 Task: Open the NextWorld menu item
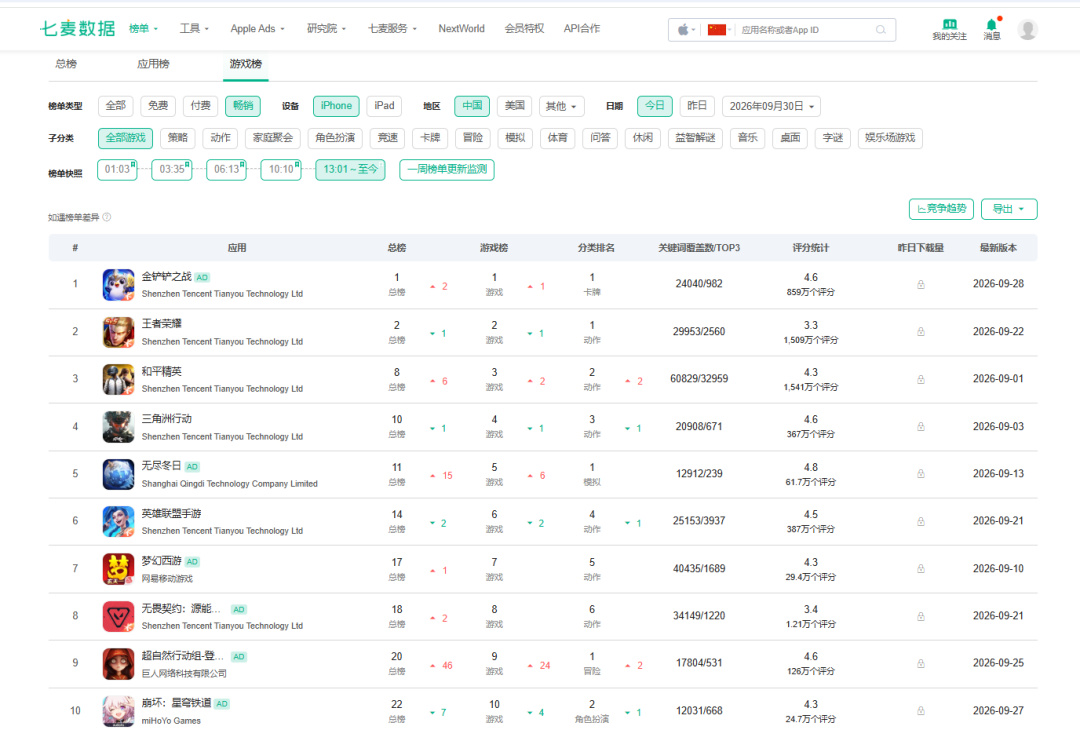[461, 28]
